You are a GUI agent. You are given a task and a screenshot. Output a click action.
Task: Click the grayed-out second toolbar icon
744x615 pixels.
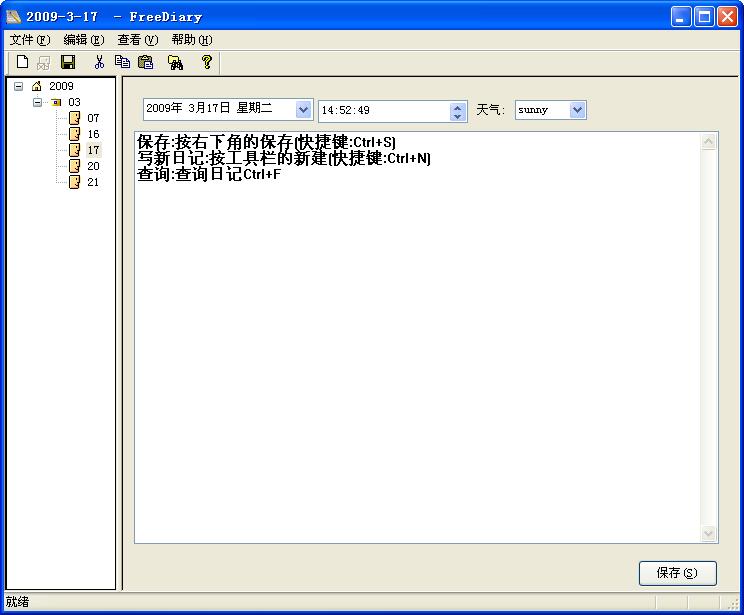[x=44, y=62]
